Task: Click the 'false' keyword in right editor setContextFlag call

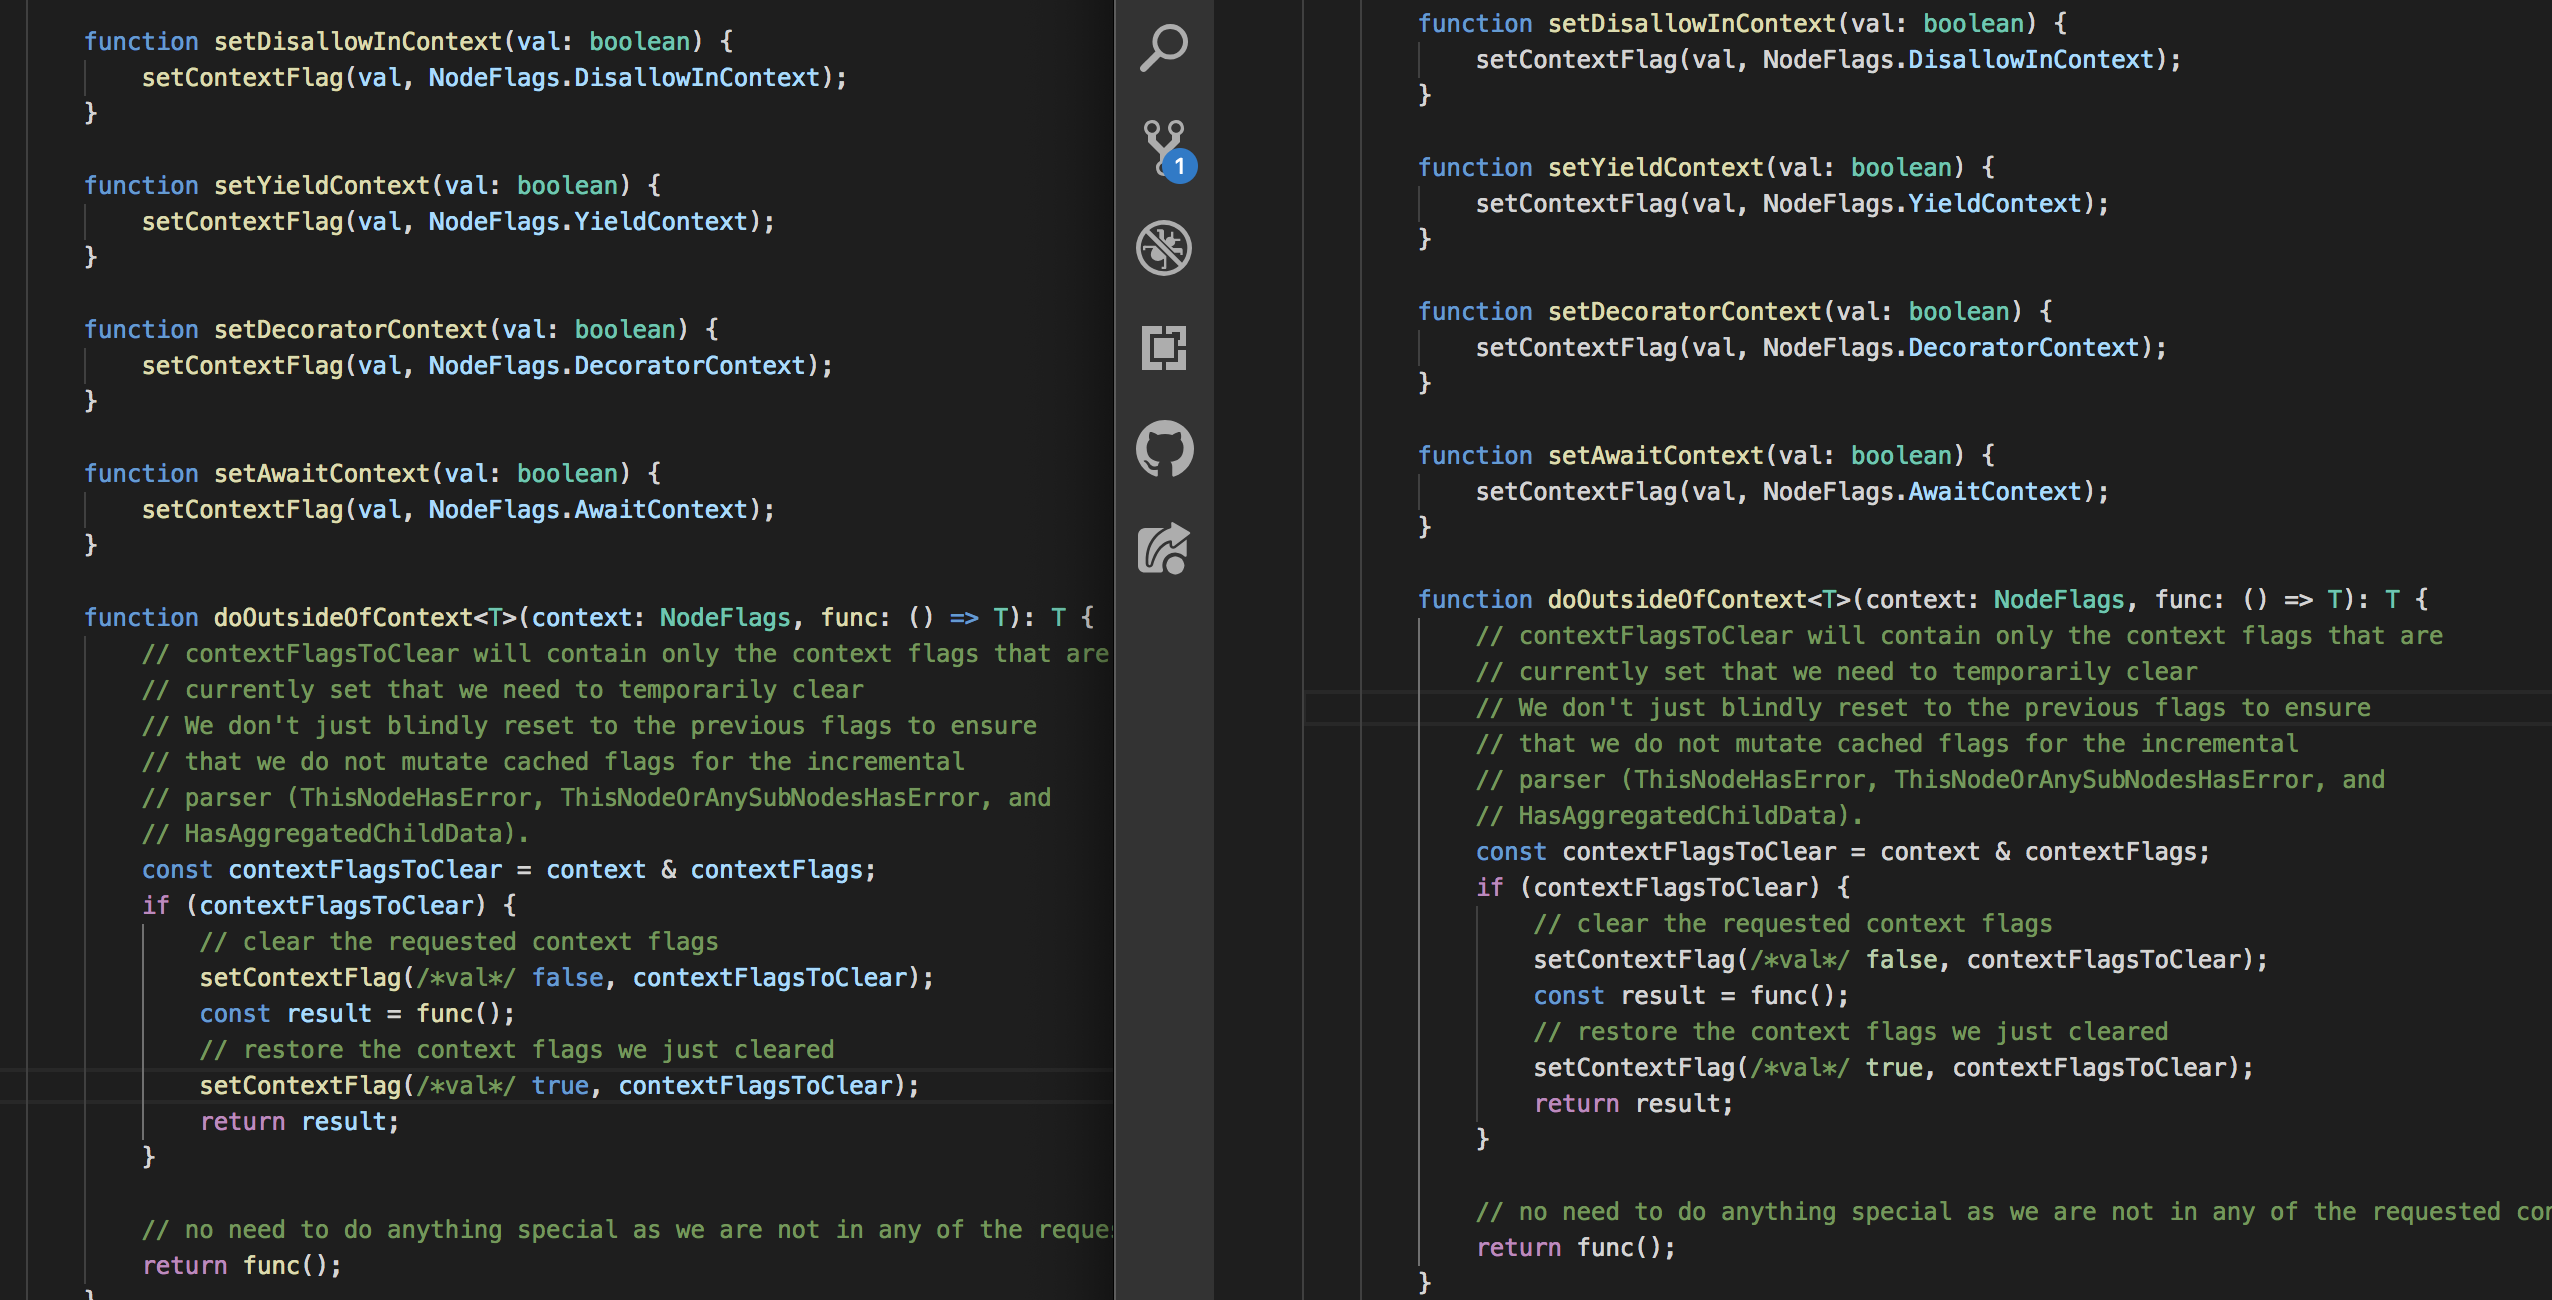Action: (1901, 959)
